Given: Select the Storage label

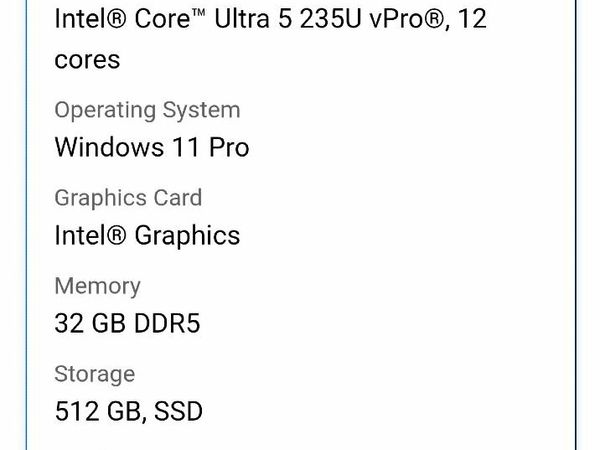Looking at the screenshot, I should 94,374.
